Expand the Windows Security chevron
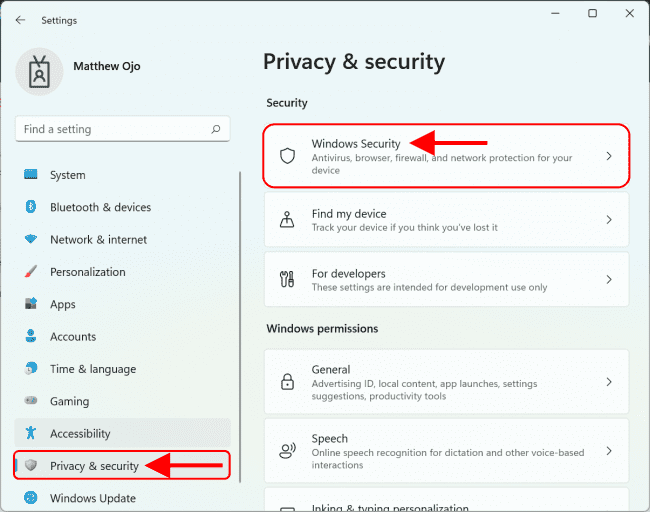Viewport: 650px width, 512px height. [608, 157]
